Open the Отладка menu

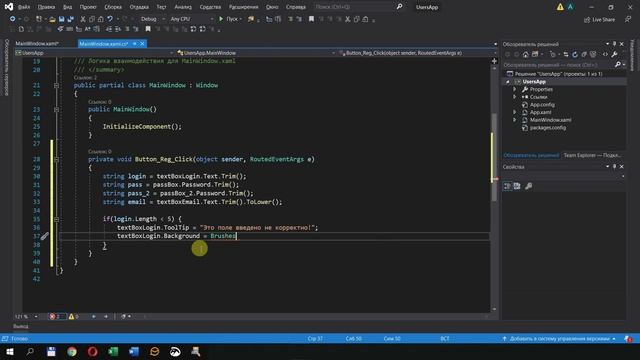click(139, 7)
